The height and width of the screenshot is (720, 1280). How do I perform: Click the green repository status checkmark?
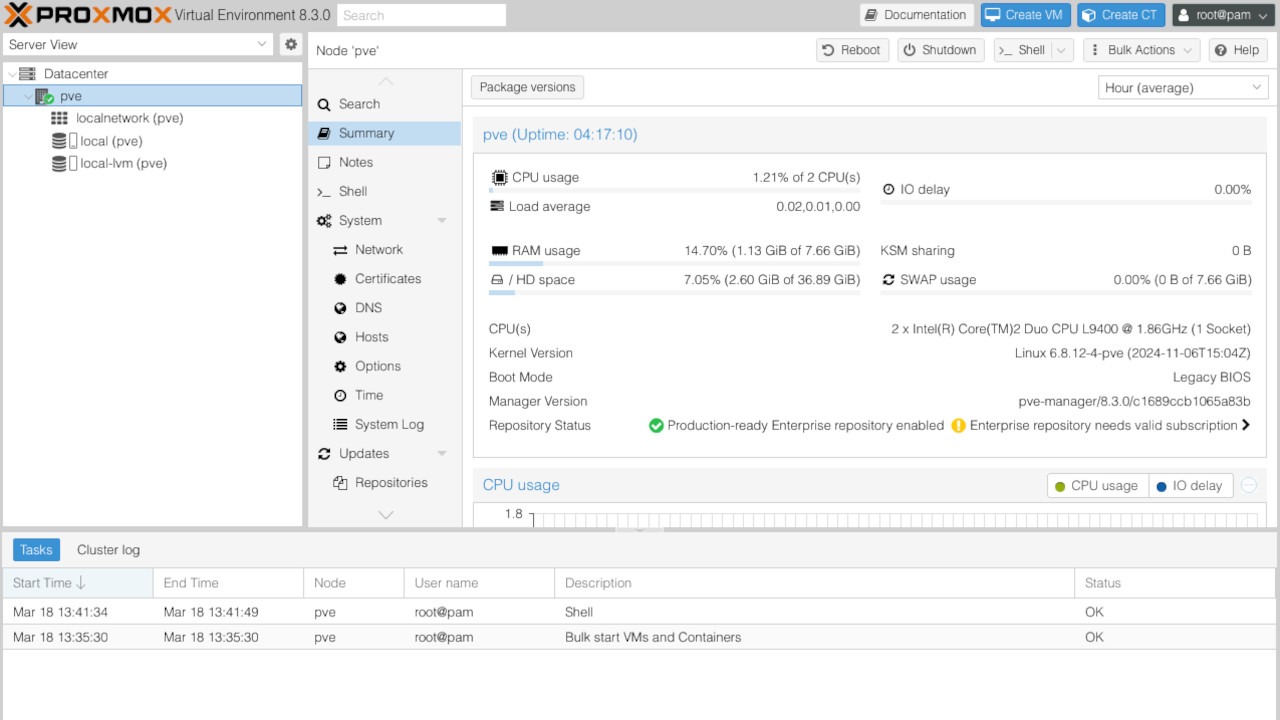point(656,426)
